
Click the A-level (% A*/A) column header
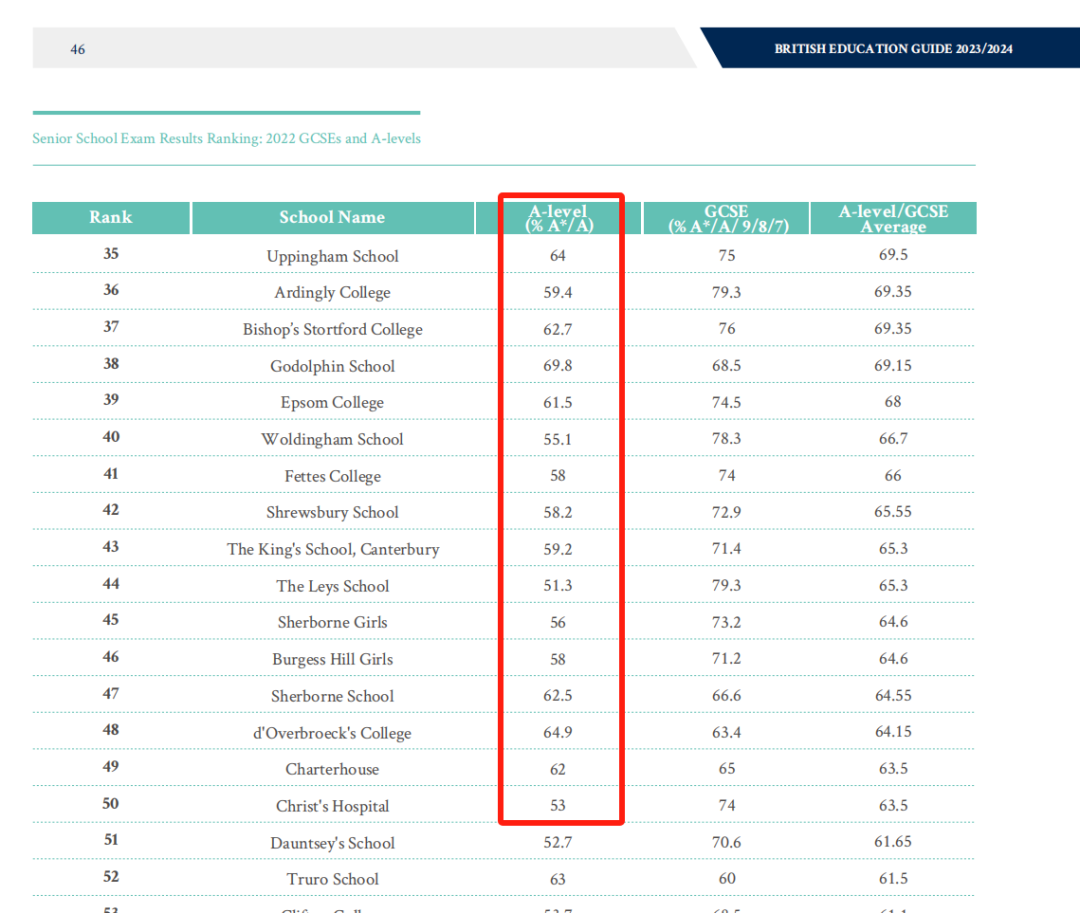click(x=559, y=218)
